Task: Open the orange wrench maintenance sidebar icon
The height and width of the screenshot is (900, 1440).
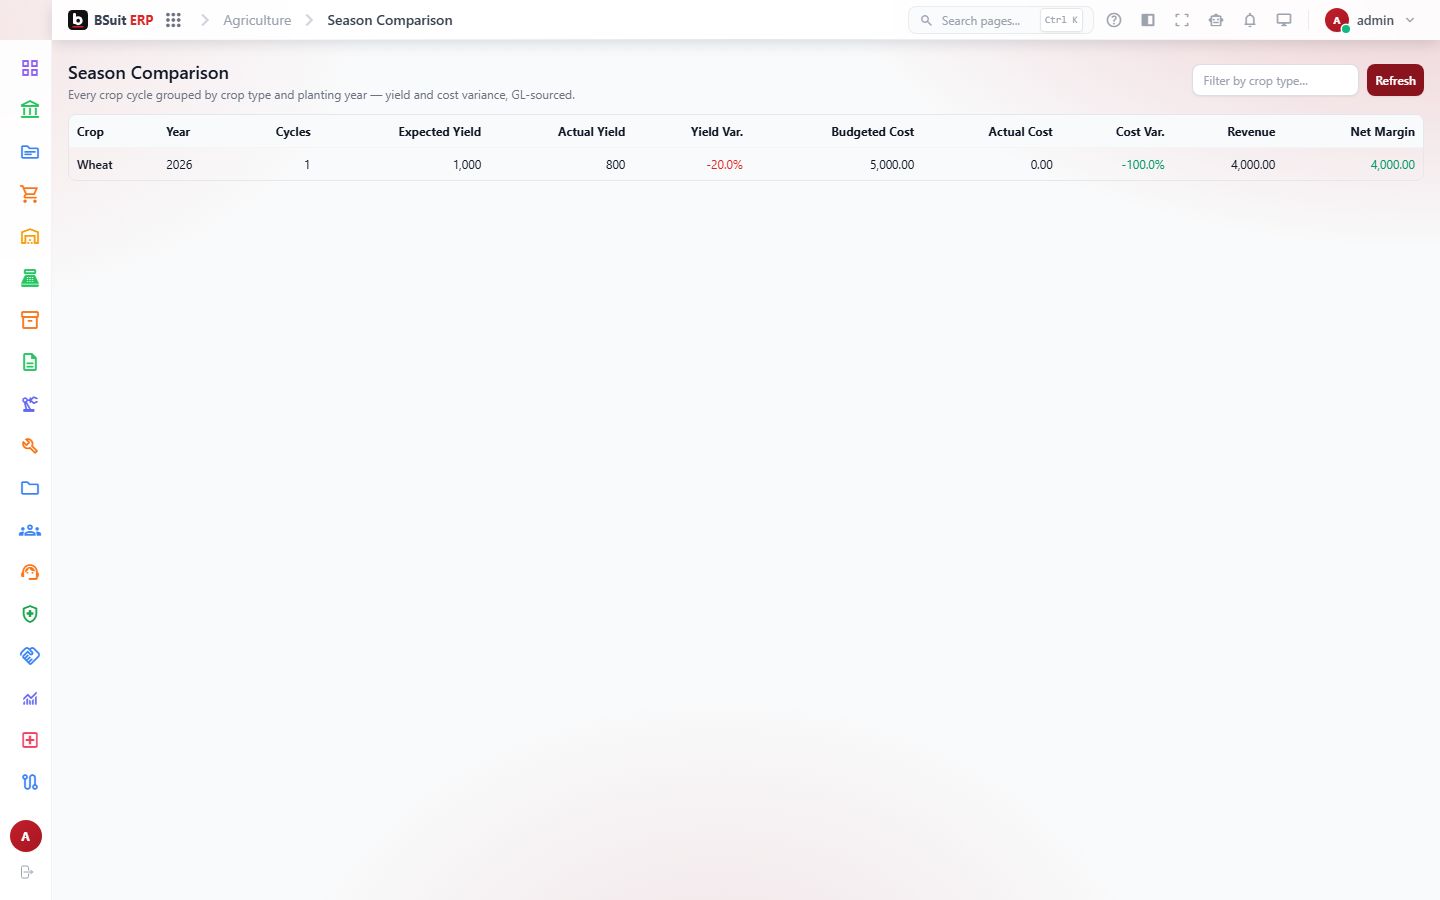Action: 30,446
